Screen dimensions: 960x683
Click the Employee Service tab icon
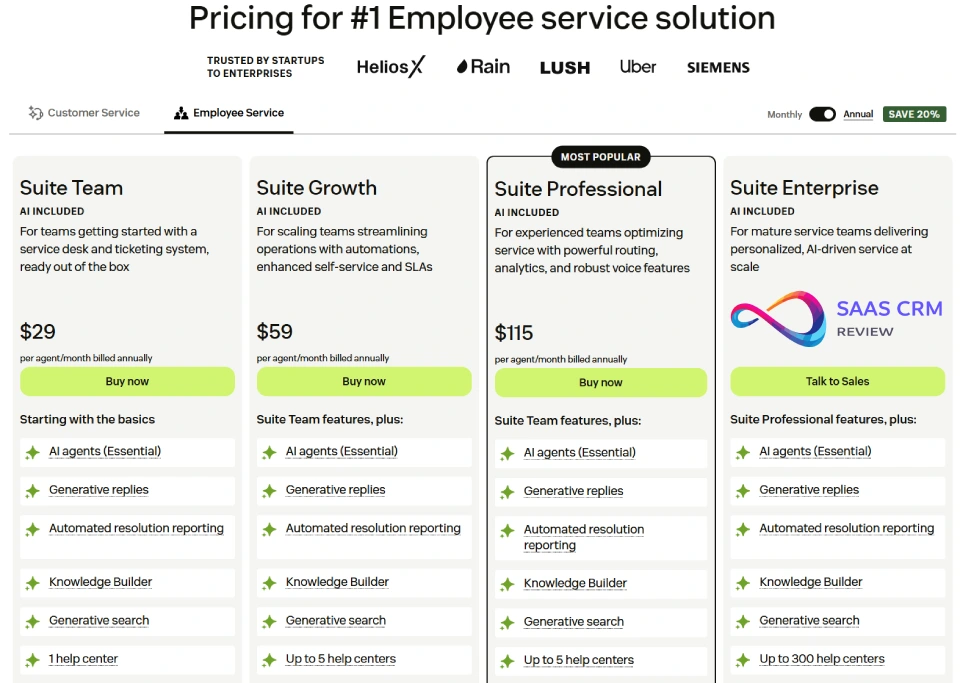click(x=181, y=114)
